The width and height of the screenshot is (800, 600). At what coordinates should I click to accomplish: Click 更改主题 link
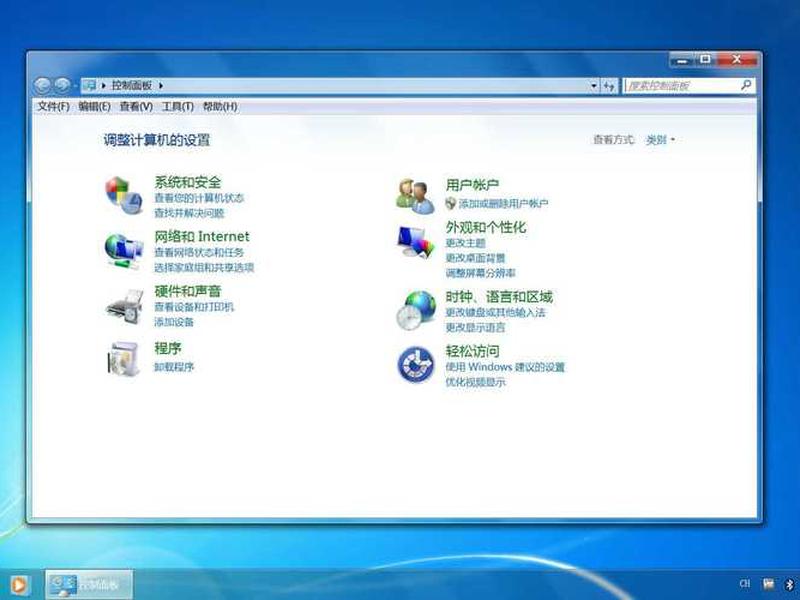pyautogui.click(x=465, y=243)
